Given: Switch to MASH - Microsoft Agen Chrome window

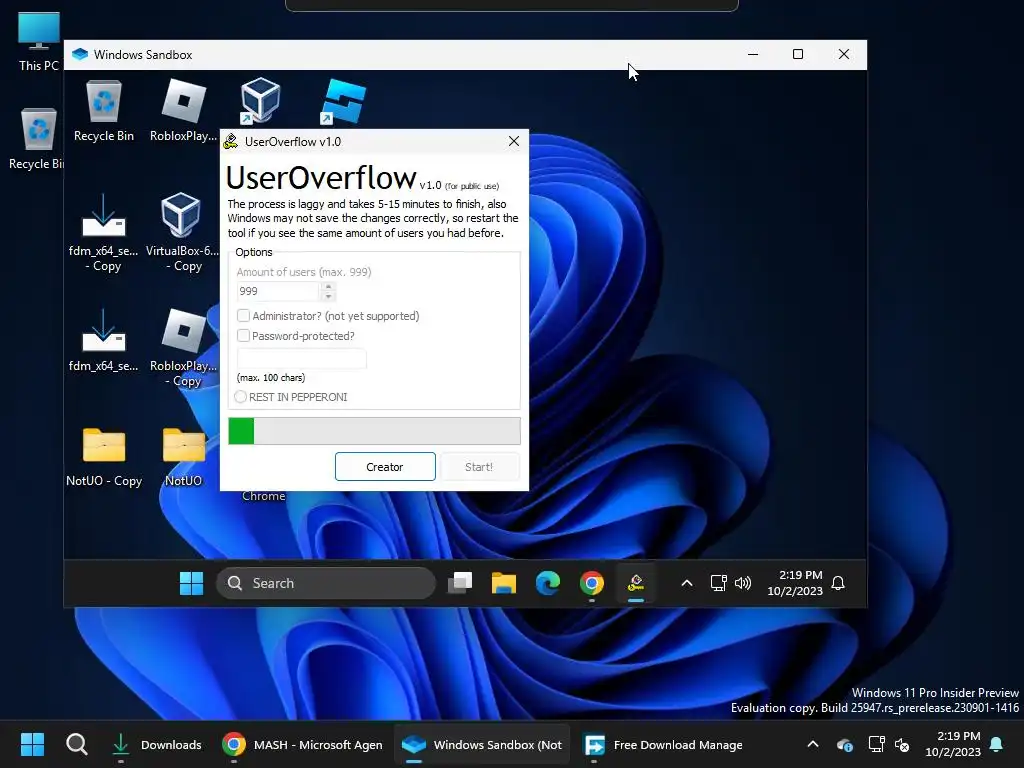Looking at the screenshot, I should pyautogui.click(x=303, y=744).
